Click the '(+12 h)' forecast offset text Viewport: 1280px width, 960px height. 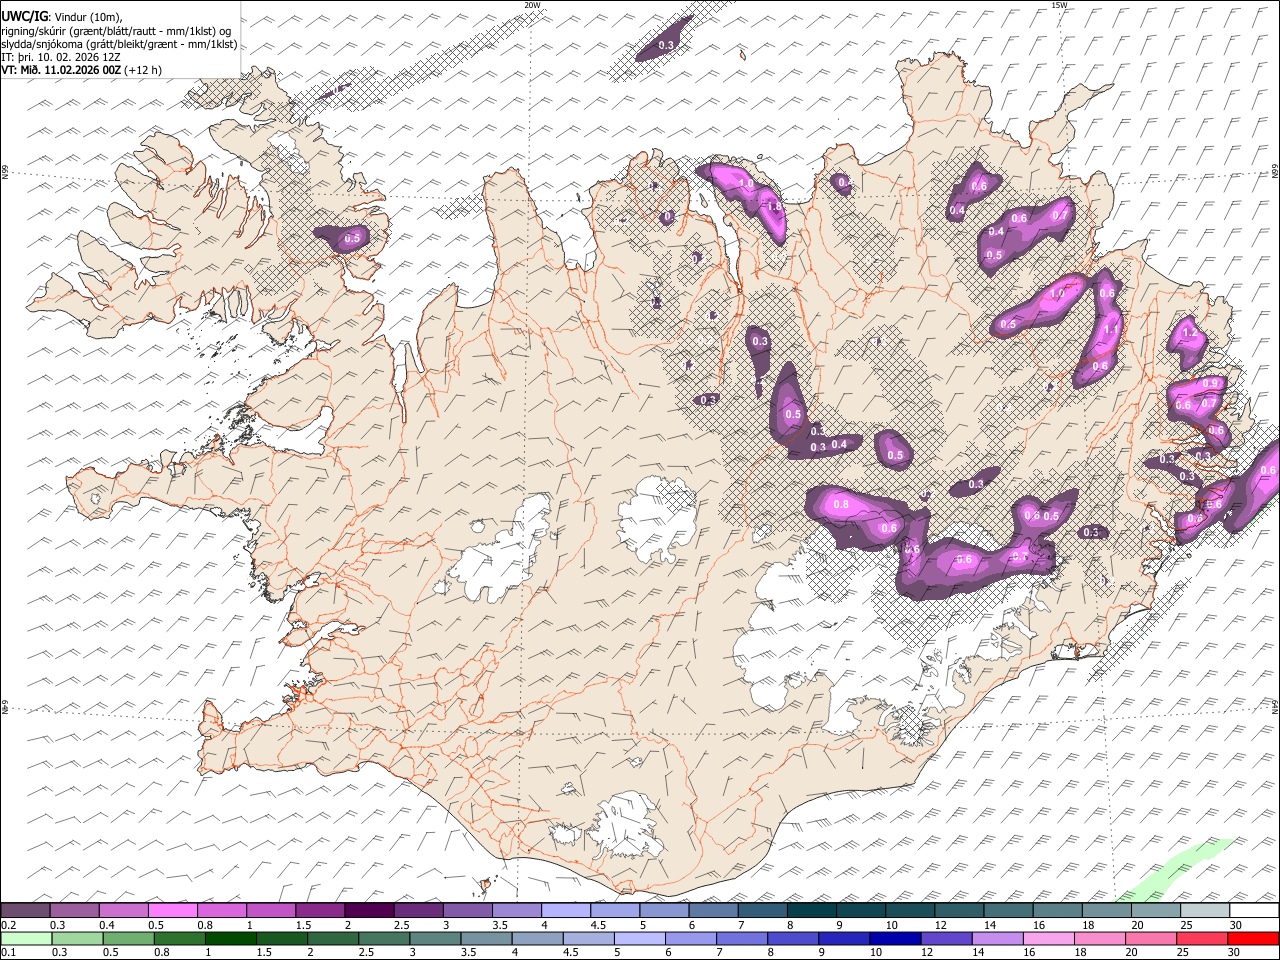pyautogui.click(x=143, y=70)
